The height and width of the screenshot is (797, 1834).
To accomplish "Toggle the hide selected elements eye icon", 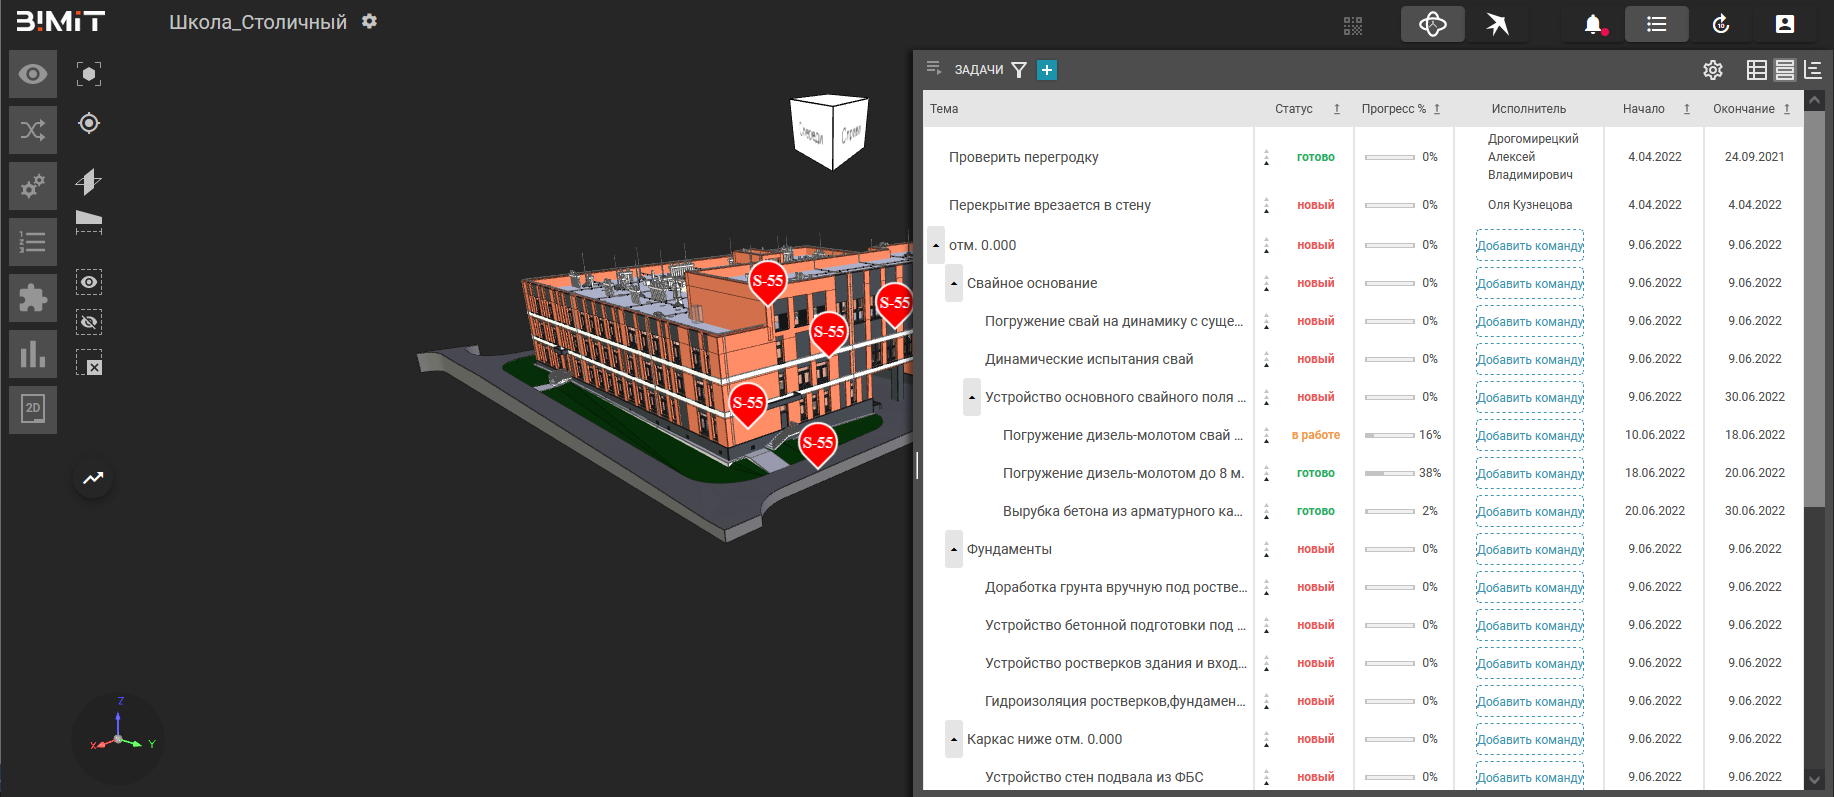I will click(x=89, y=322).
